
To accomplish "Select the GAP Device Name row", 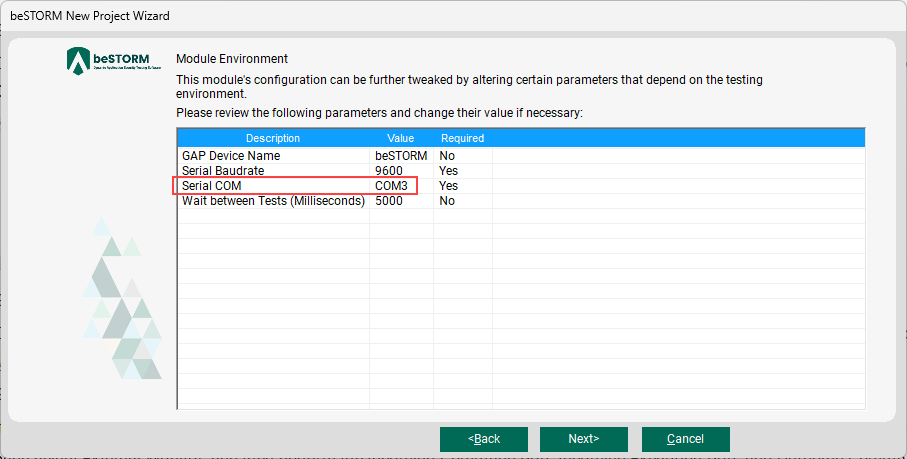I will (521, 156).
